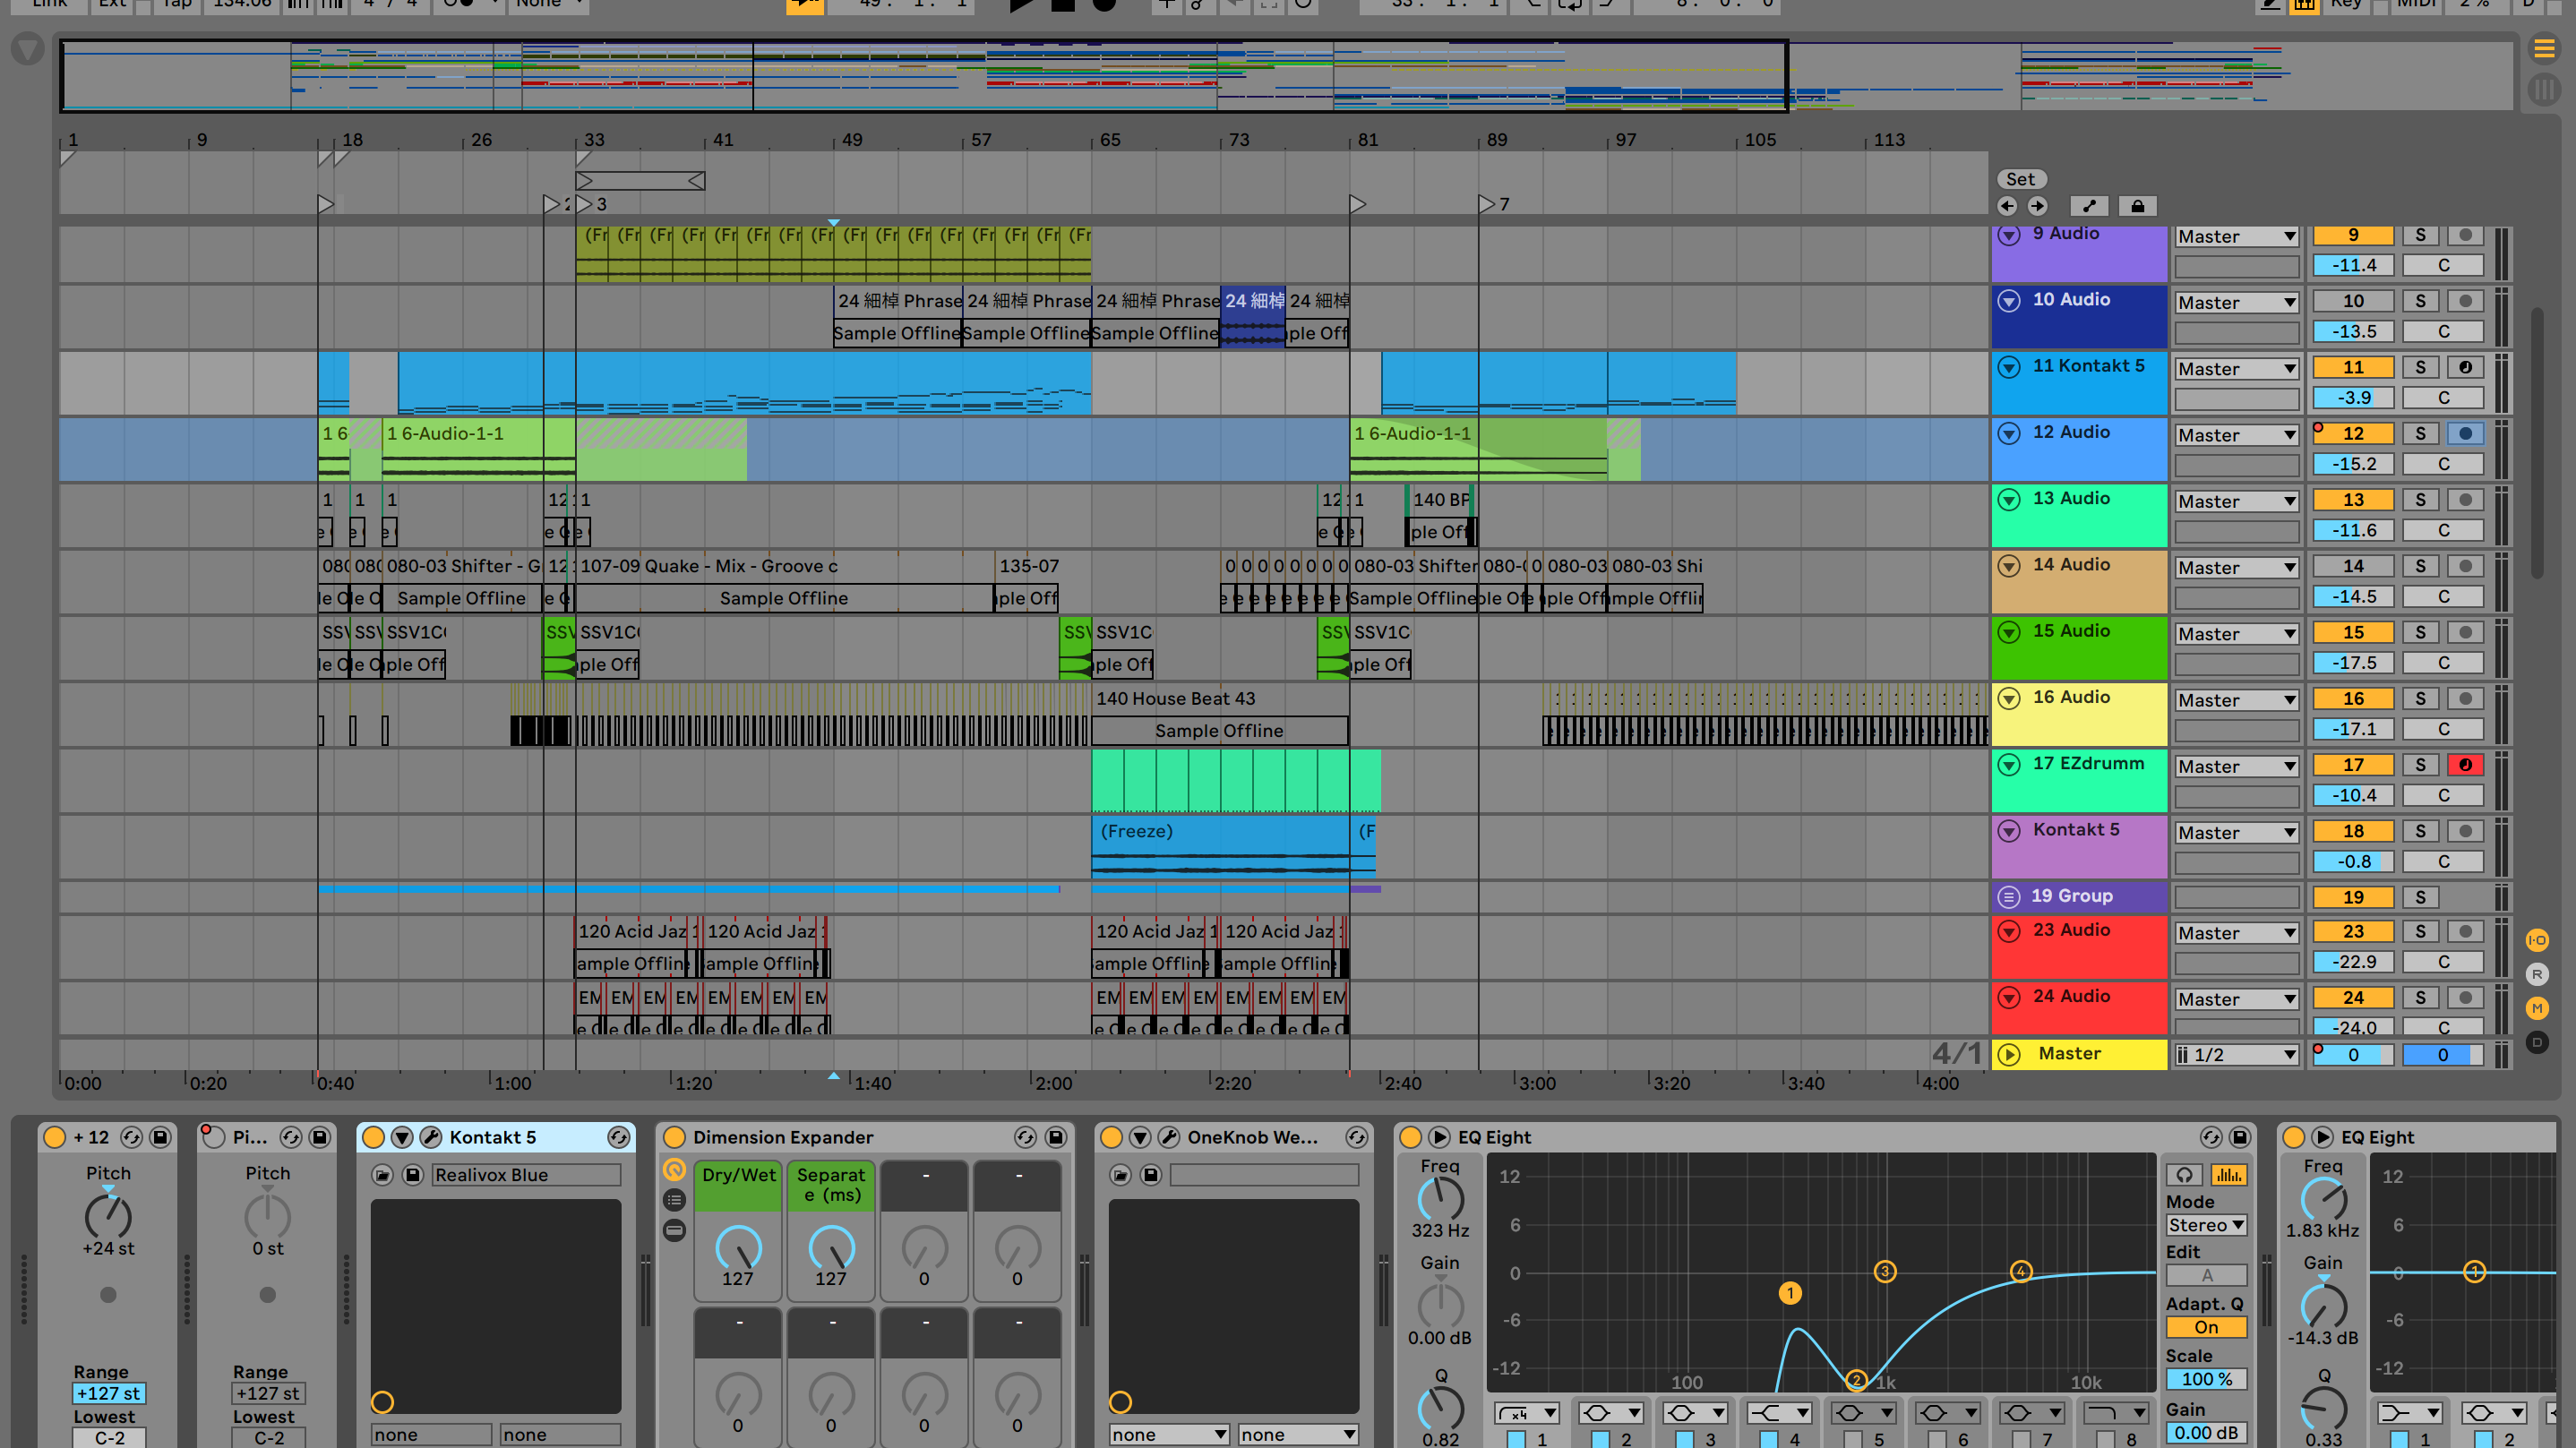This screenshot has width=2576, height=1448.
Task: Select the 12 Audio track header
Action: tap(2078, 449)
